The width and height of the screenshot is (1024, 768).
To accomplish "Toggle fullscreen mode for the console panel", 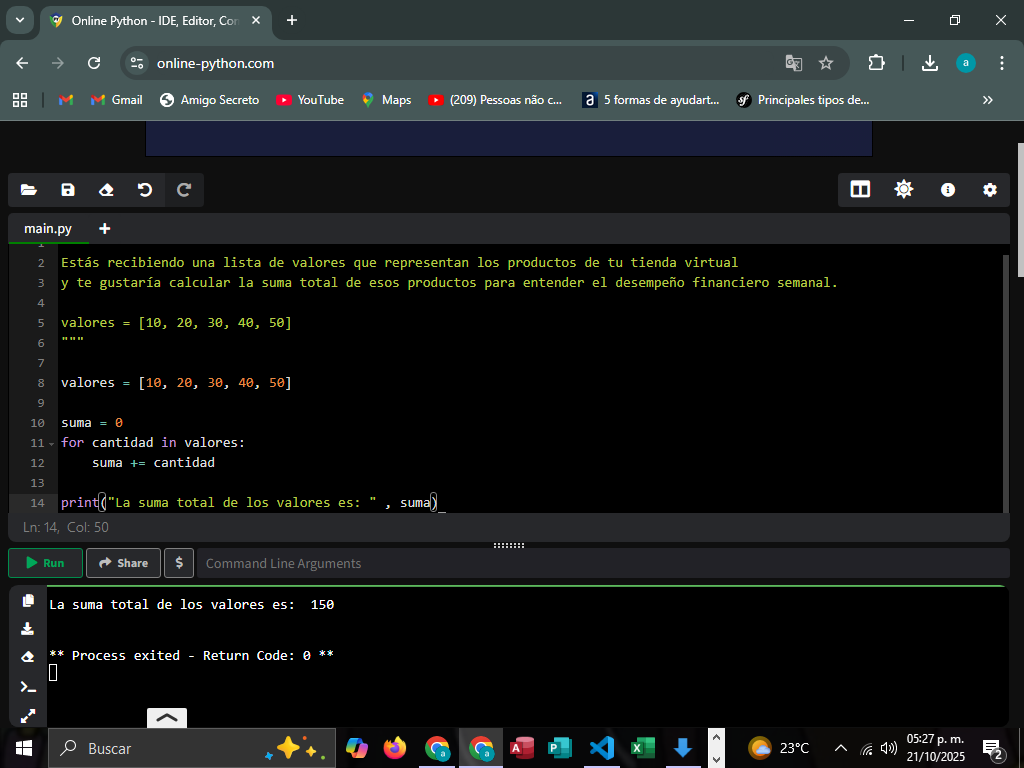I will coord(28,715).
